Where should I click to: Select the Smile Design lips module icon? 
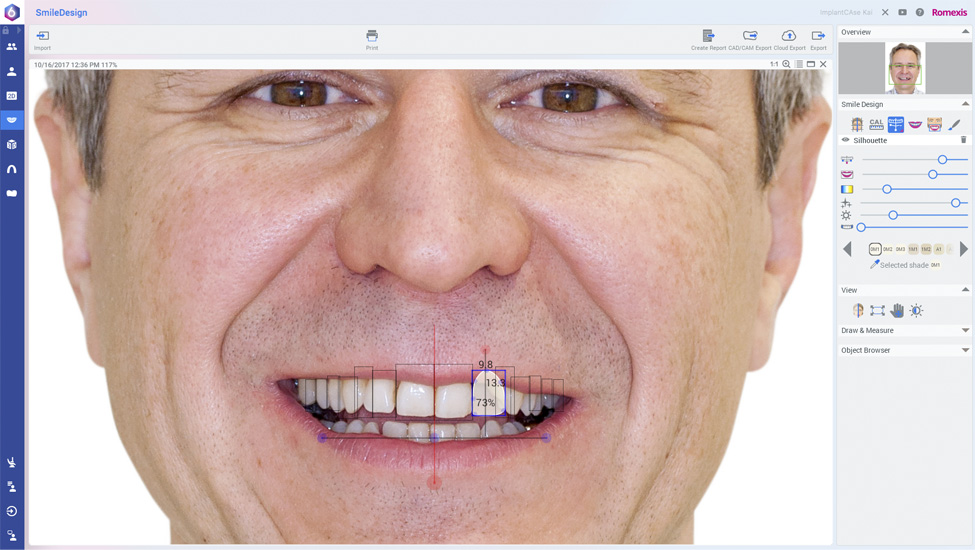12,120
